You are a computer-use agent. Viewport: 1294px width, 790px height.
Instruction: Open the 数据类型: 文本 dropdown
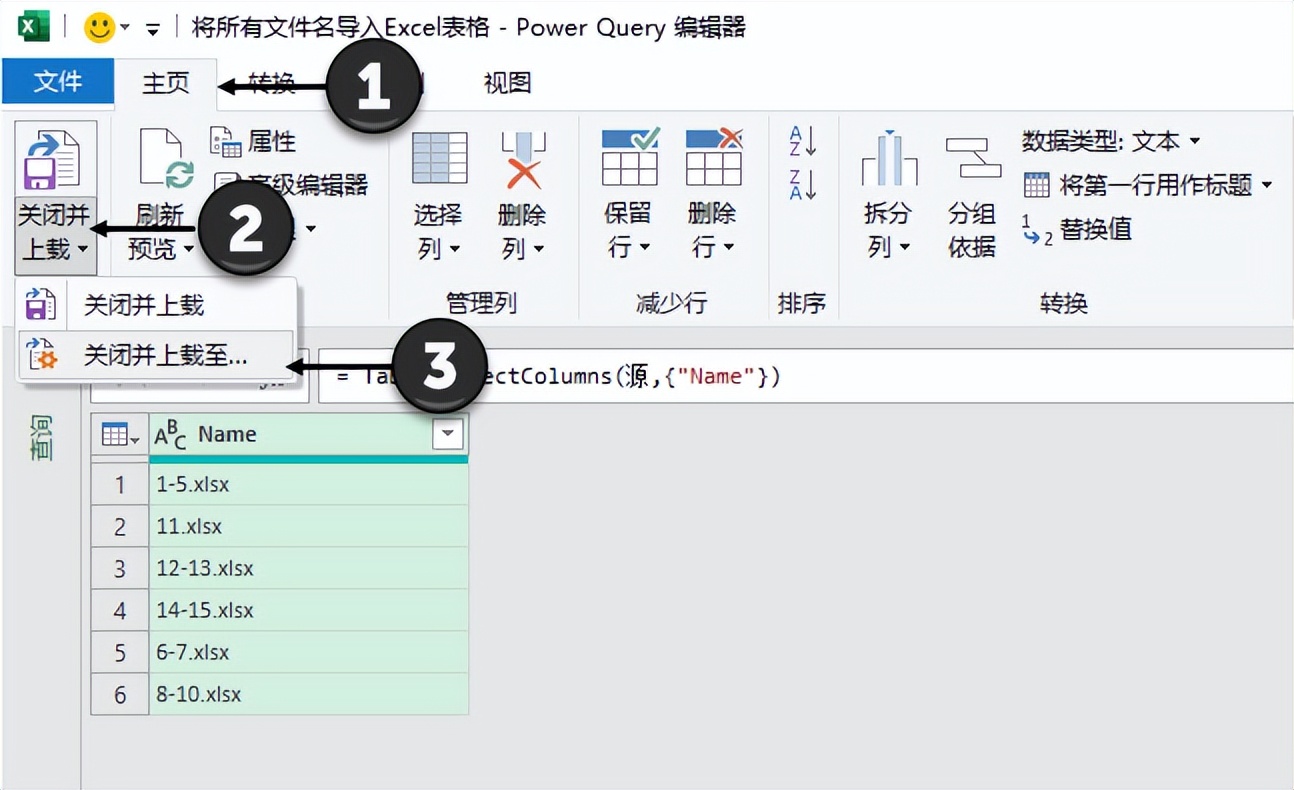click(x=1110, y=141)
